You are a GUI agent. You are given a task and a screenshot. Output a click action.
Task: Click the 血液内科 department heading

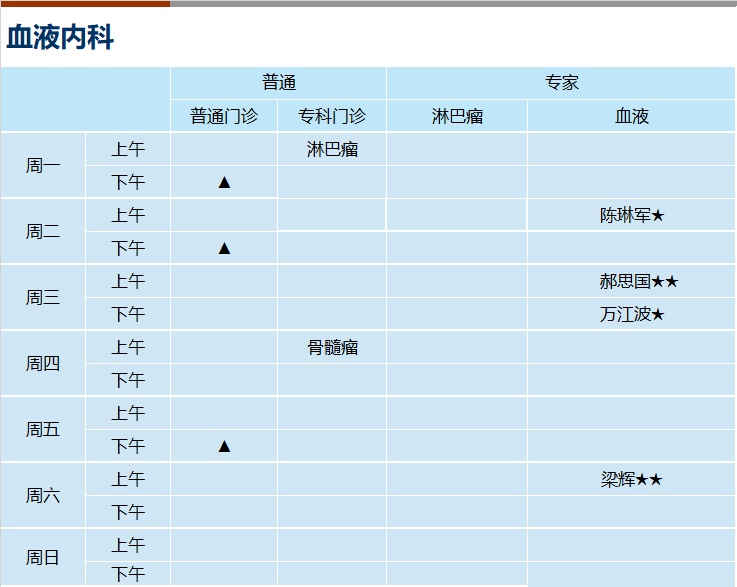click(x=60, y=38)
